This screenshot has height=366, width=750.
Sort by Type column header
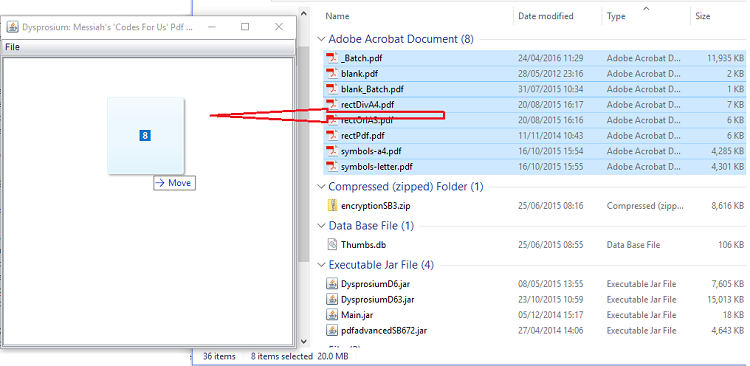pyautogui.click(x=616, y=16)
